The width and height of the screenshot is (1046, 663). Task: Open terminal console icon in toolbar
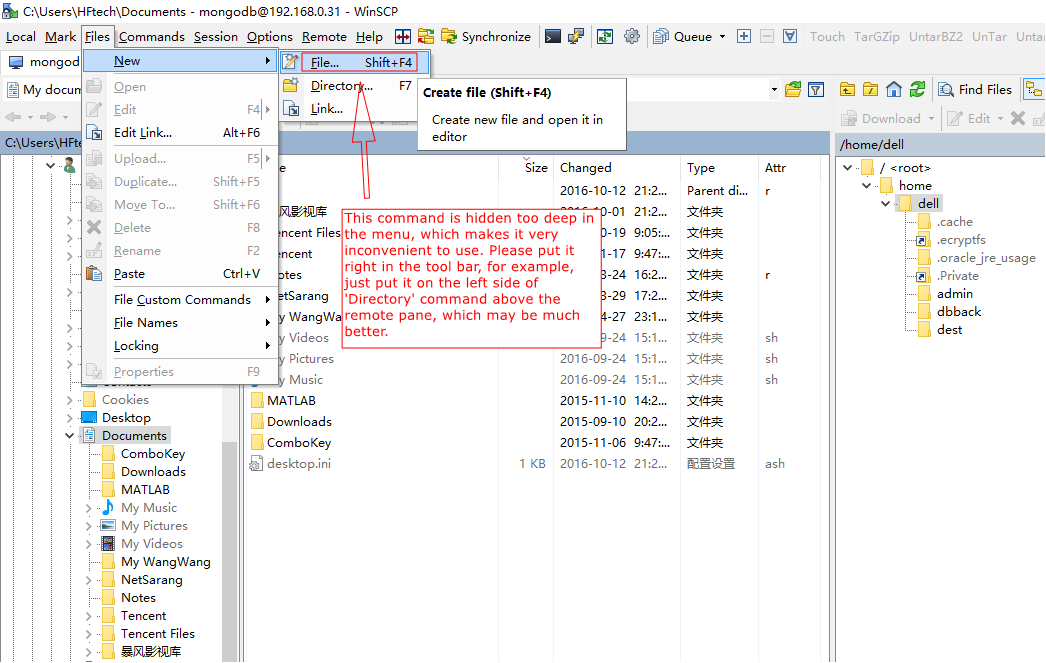tap(552, 37)
